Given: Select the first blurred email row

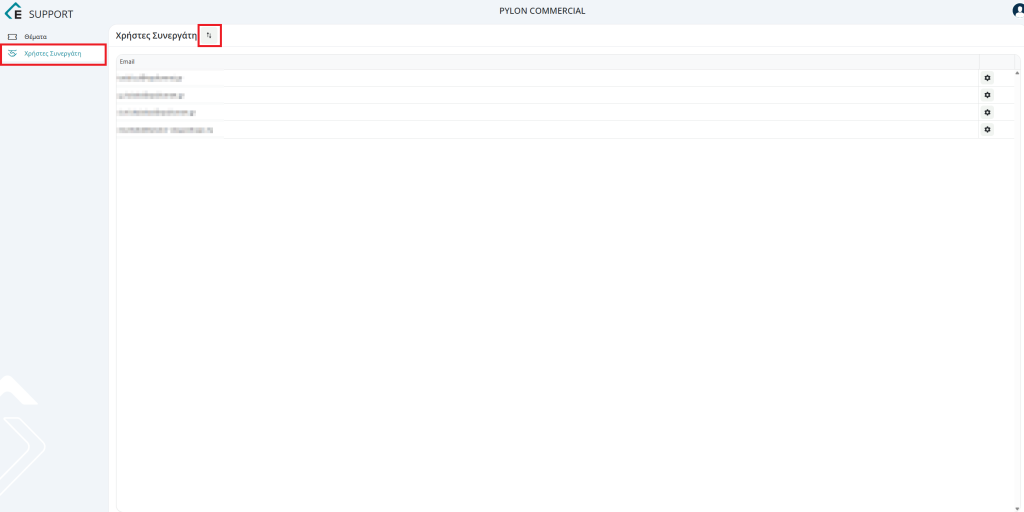Looking at the screenshot, I should click(150, 78).
